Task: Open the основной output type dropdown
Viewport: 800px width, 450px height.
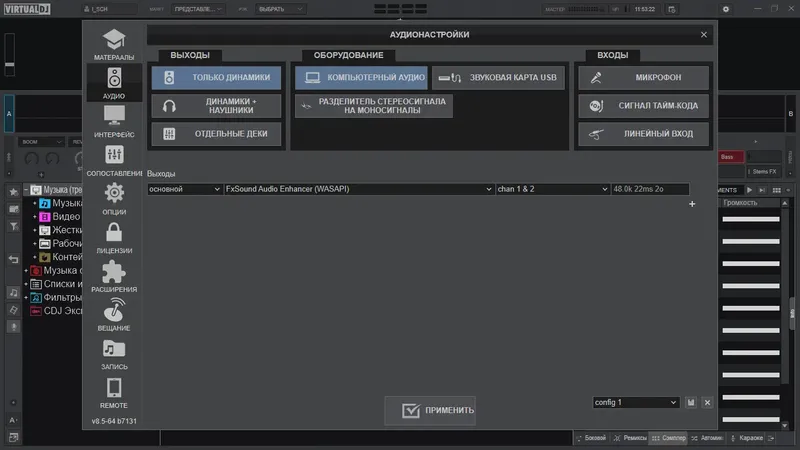Action: [184, 189]
